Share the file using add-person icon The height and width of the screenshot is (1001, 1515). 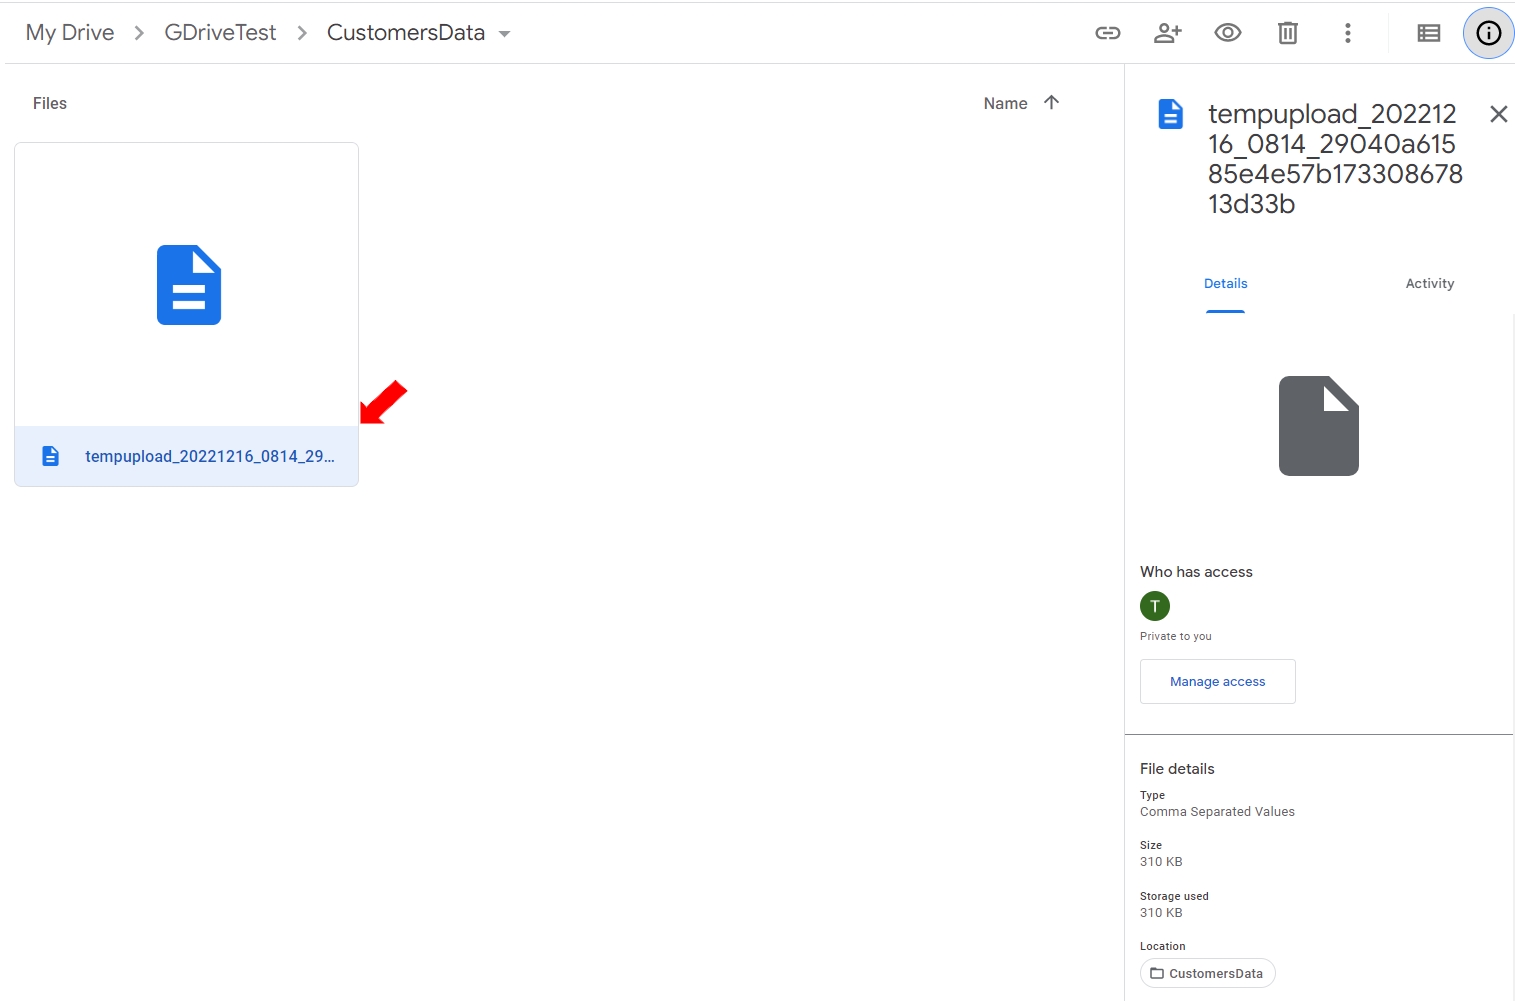coord(1167,33)
